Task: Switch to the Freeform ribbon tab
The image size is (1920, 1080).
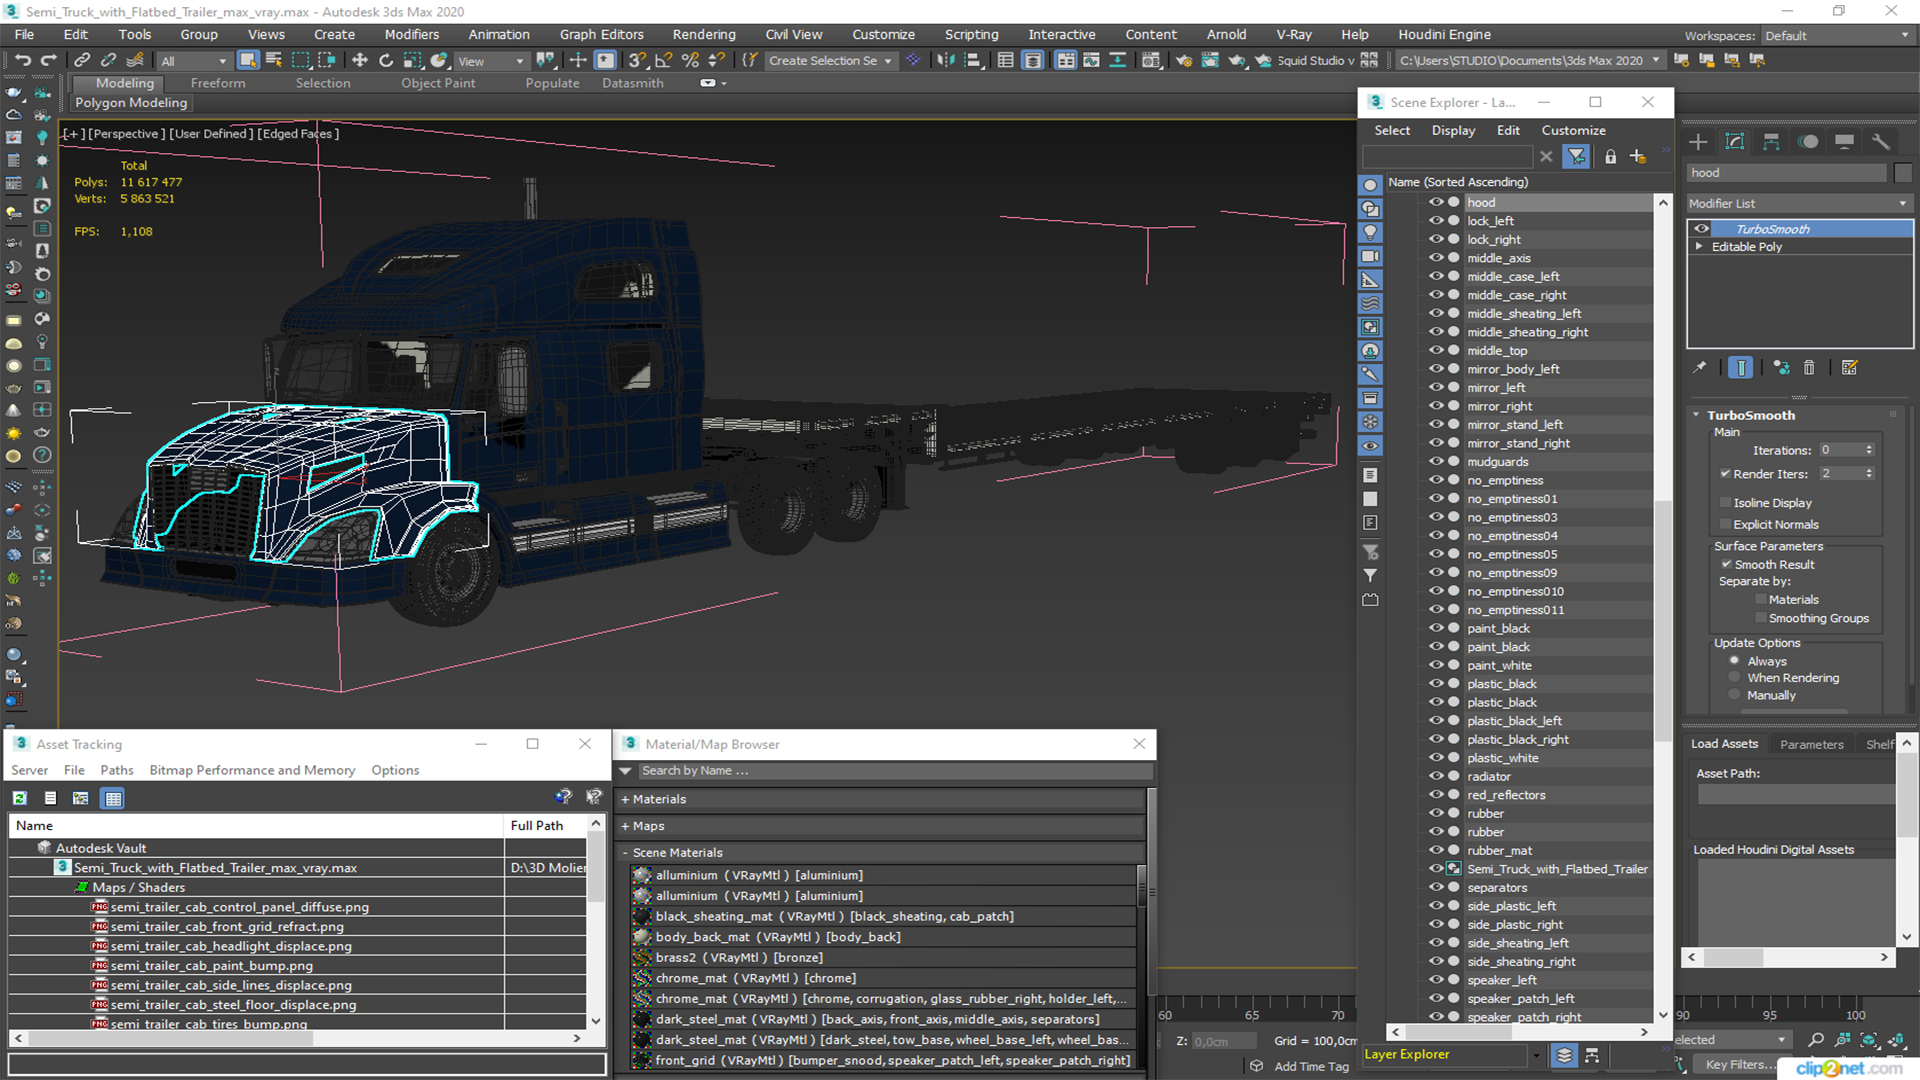Action: pyautogui.click(x=218, y=83)
